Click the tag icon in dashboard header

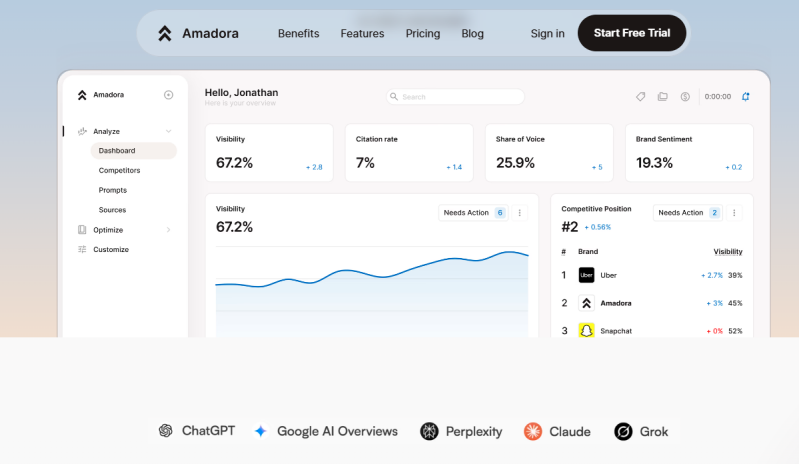[641, 97]
